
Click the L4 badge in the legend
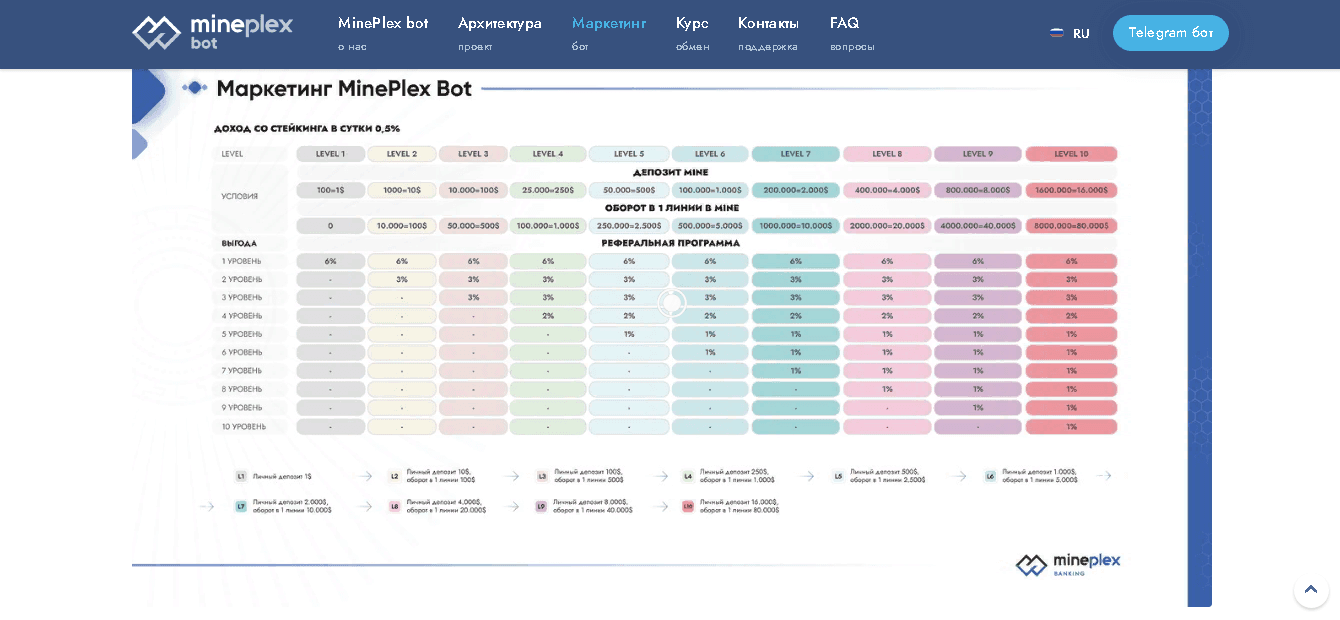pos(688,477)
